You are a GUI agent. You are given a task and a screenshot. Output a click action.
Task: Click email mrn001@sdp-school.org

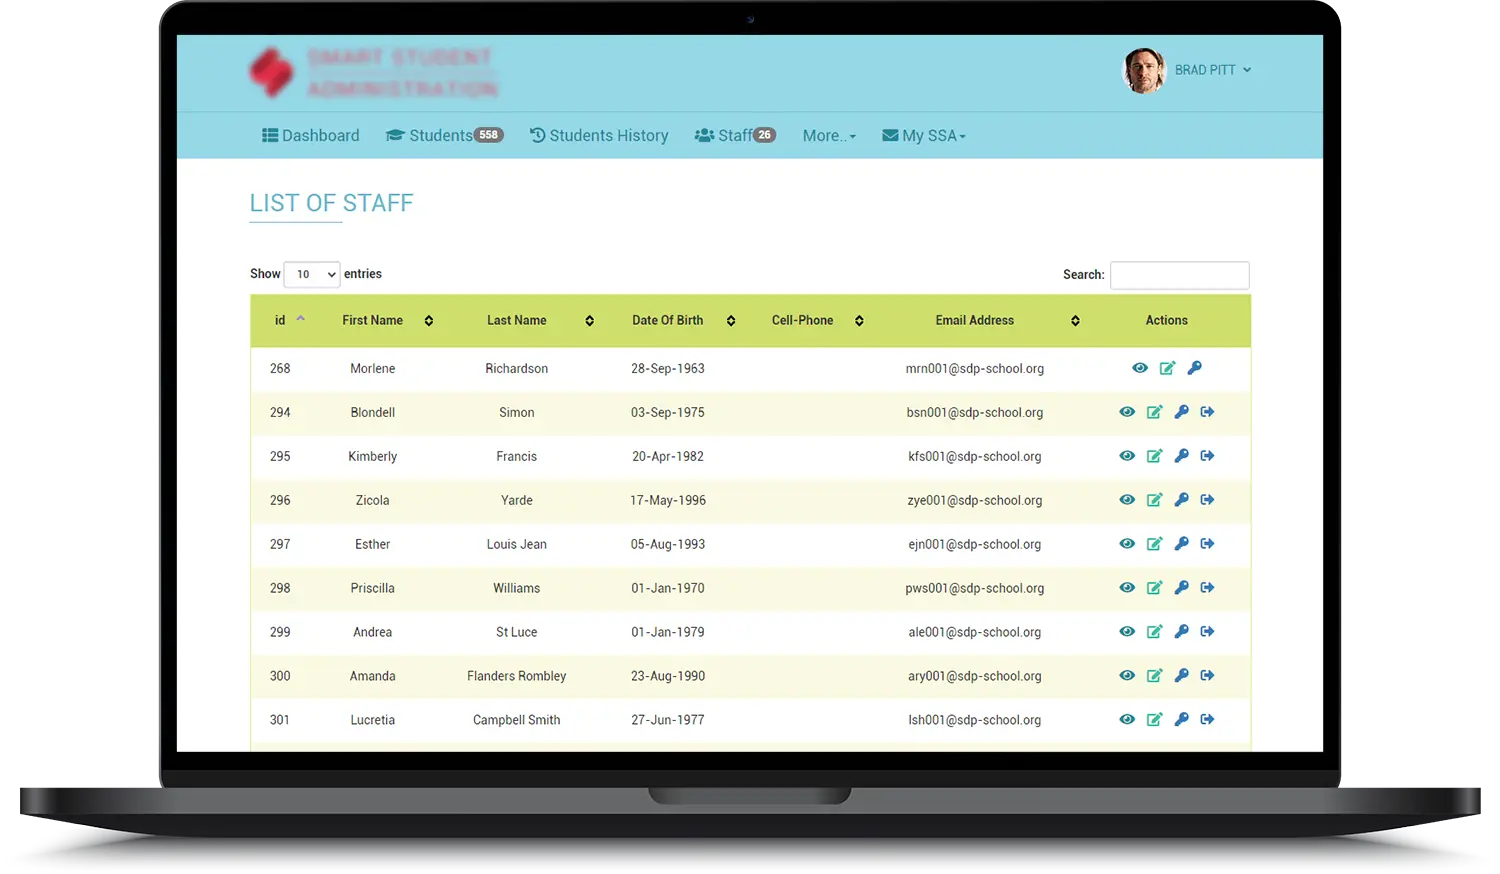click(x=975, y=369)
